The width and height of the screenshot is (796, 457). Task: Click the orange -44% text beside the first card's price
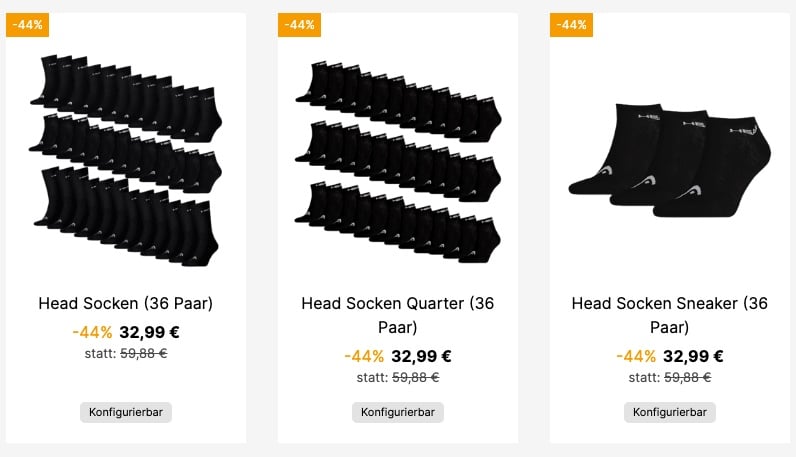92,332
